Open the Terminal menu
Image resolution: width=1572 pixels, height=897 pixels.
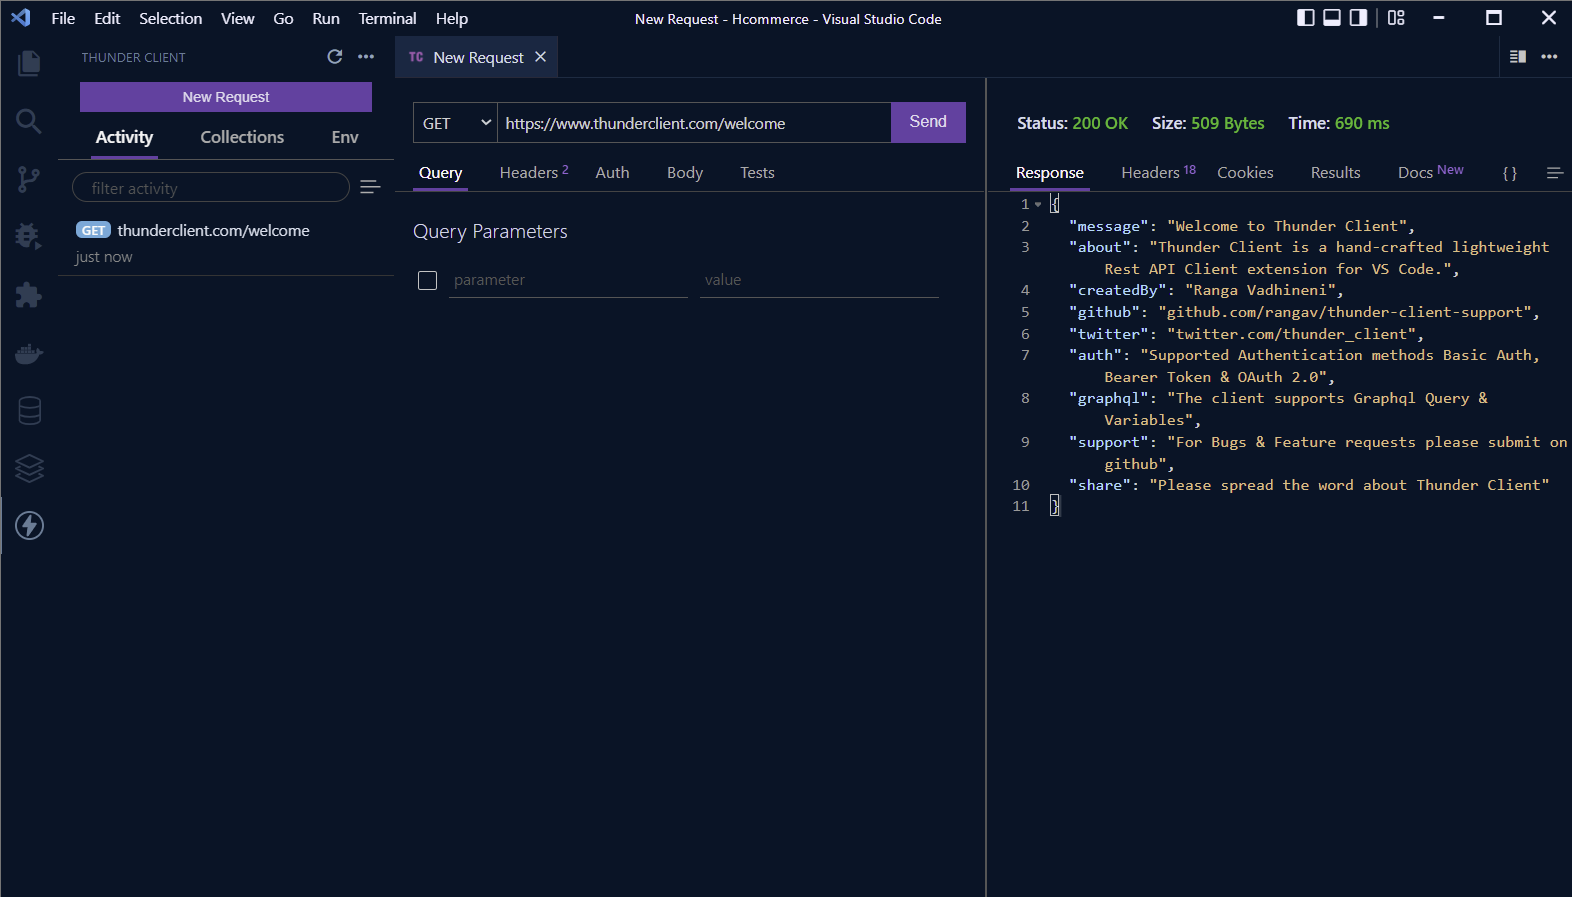387,18
